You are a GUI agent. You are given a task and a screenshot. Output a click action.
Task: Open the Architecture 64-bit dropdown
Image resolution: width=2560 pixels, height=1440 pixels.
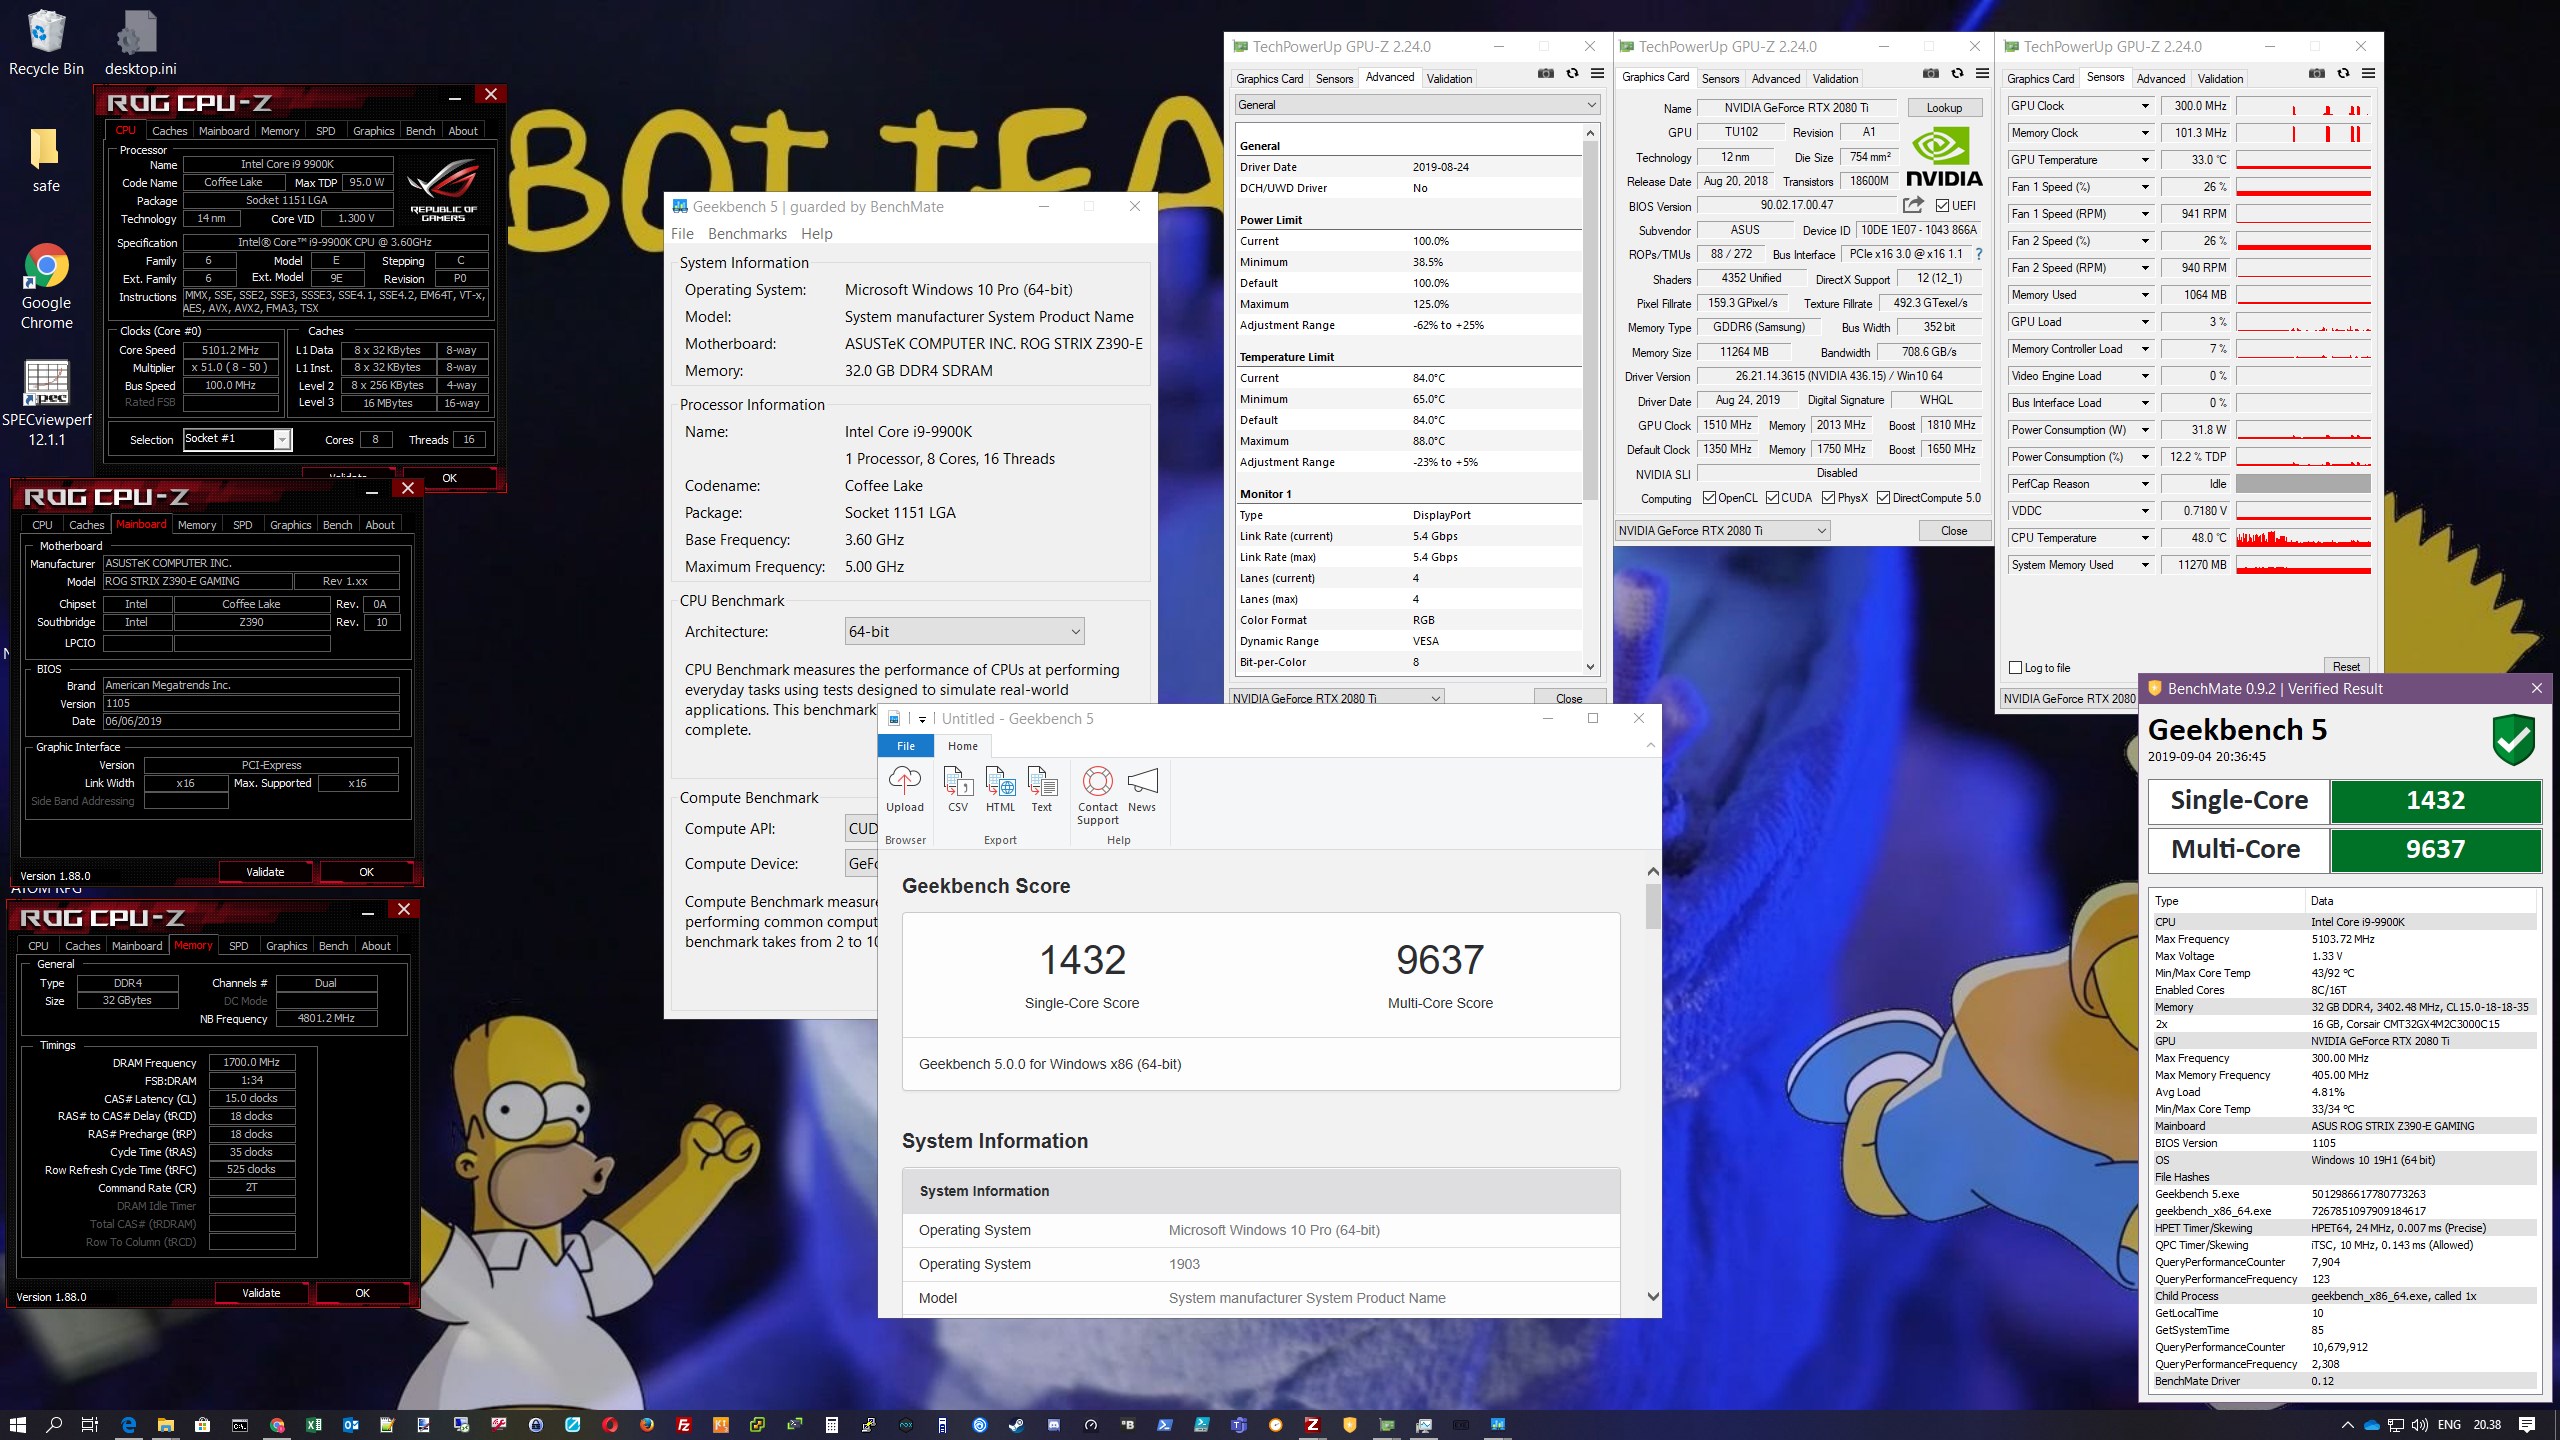point(964,632)
